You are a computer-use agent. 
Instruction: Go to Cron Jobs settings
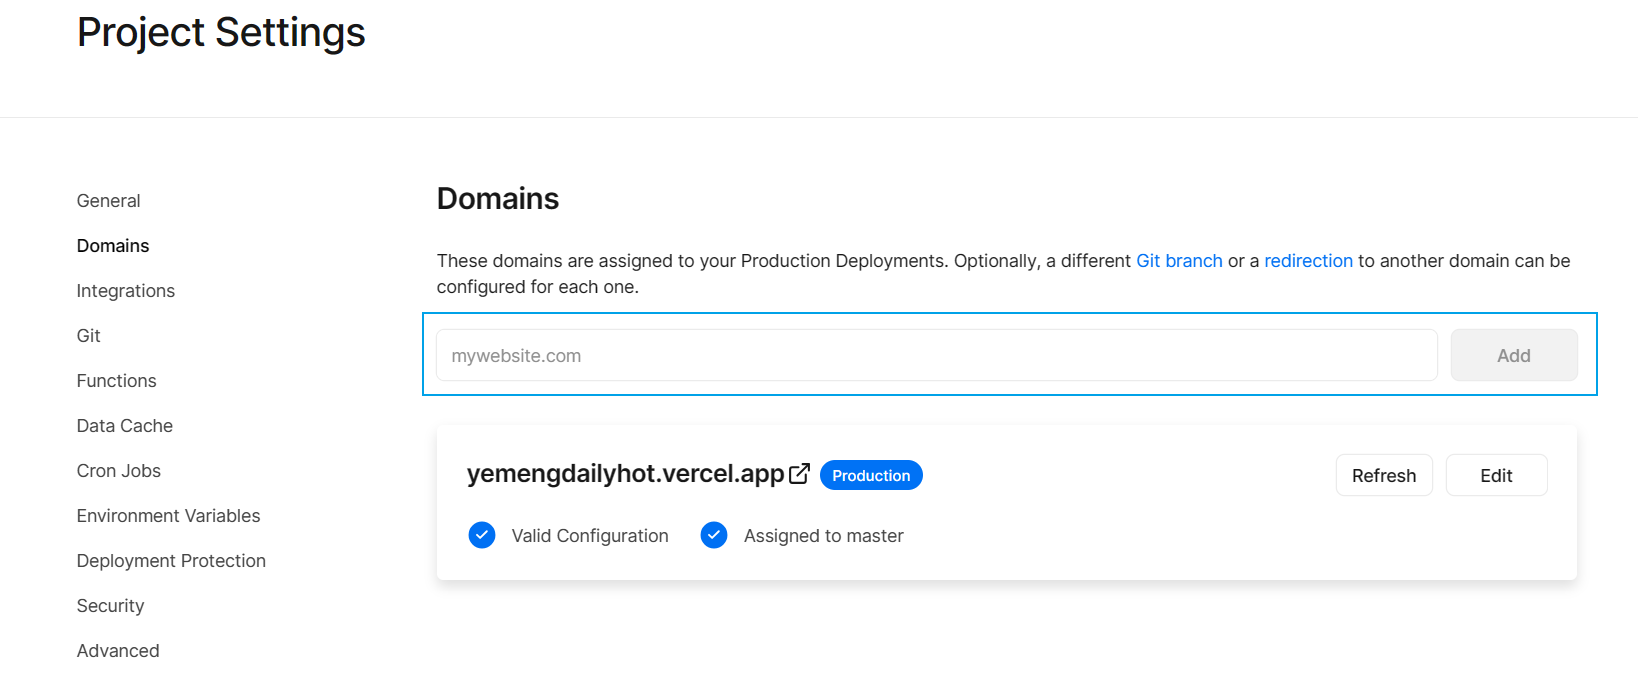click(119, 471)
